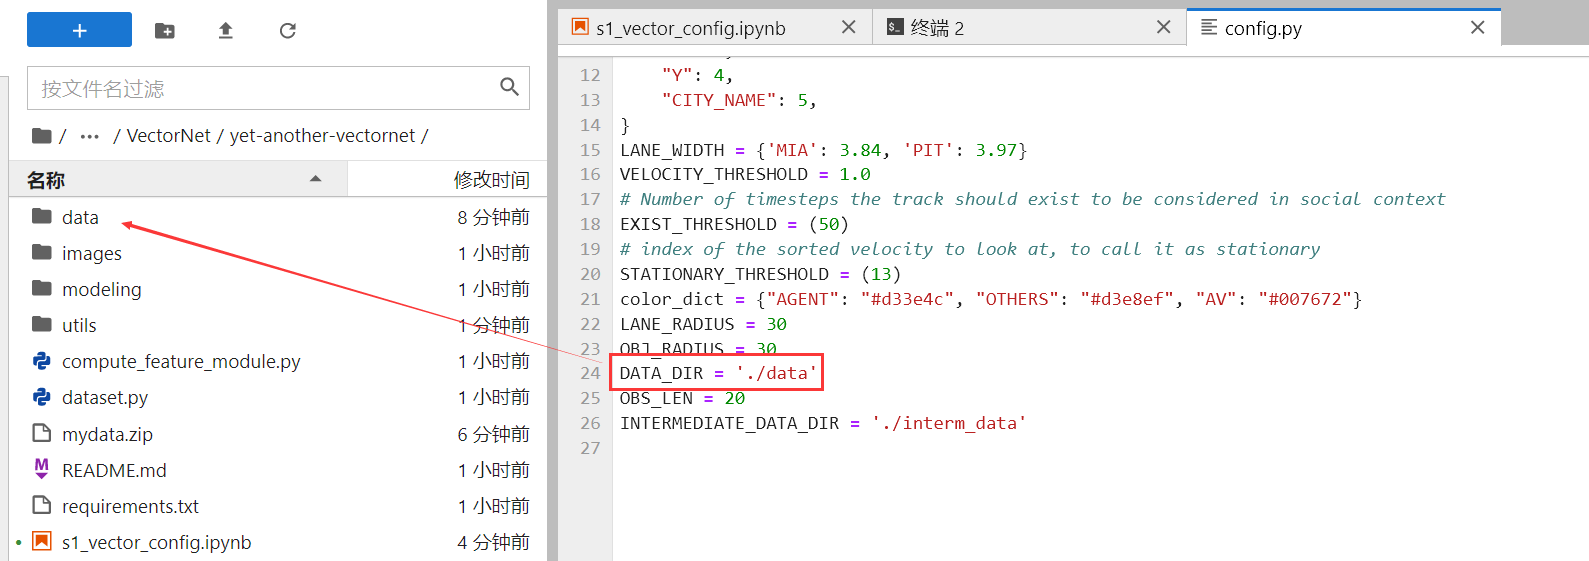Viewport: 1589px width, 561px height.
Task: Open s1_vector_config.ipynb notebook file icon
Action: [x=42, y=541]
